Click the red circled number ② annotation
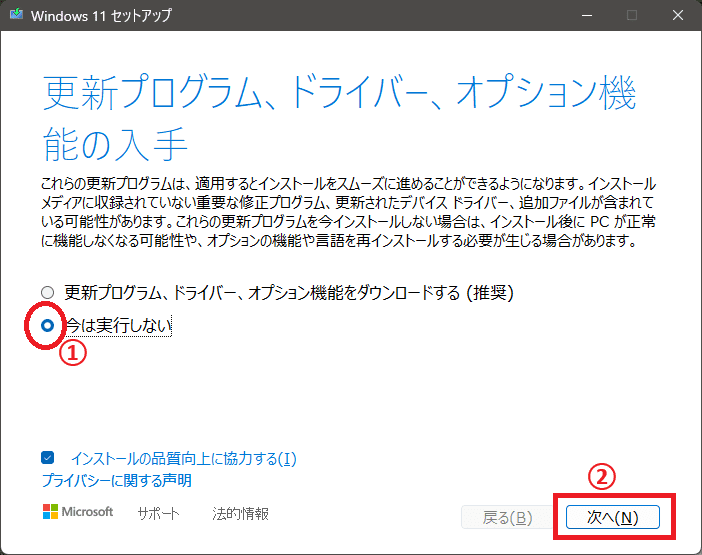 coord(600,479)
